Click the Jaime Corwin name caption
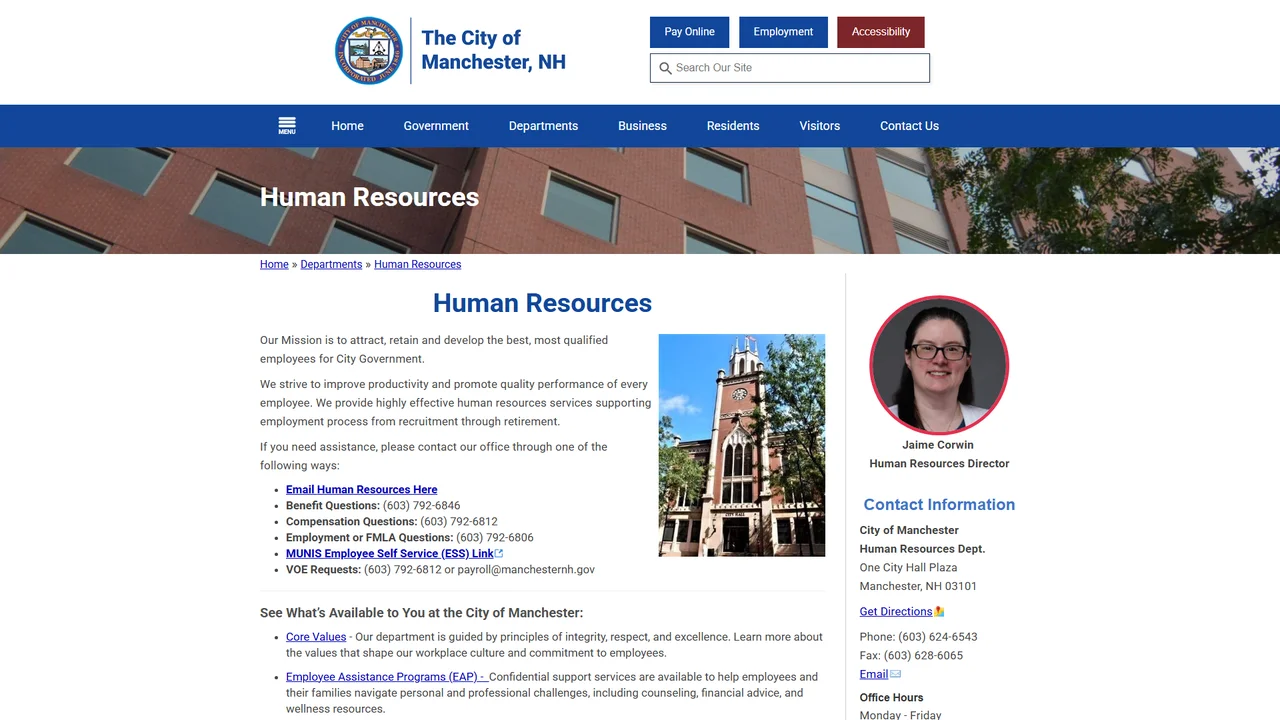Screen dimensions: 1280x720 coord(938,445)
